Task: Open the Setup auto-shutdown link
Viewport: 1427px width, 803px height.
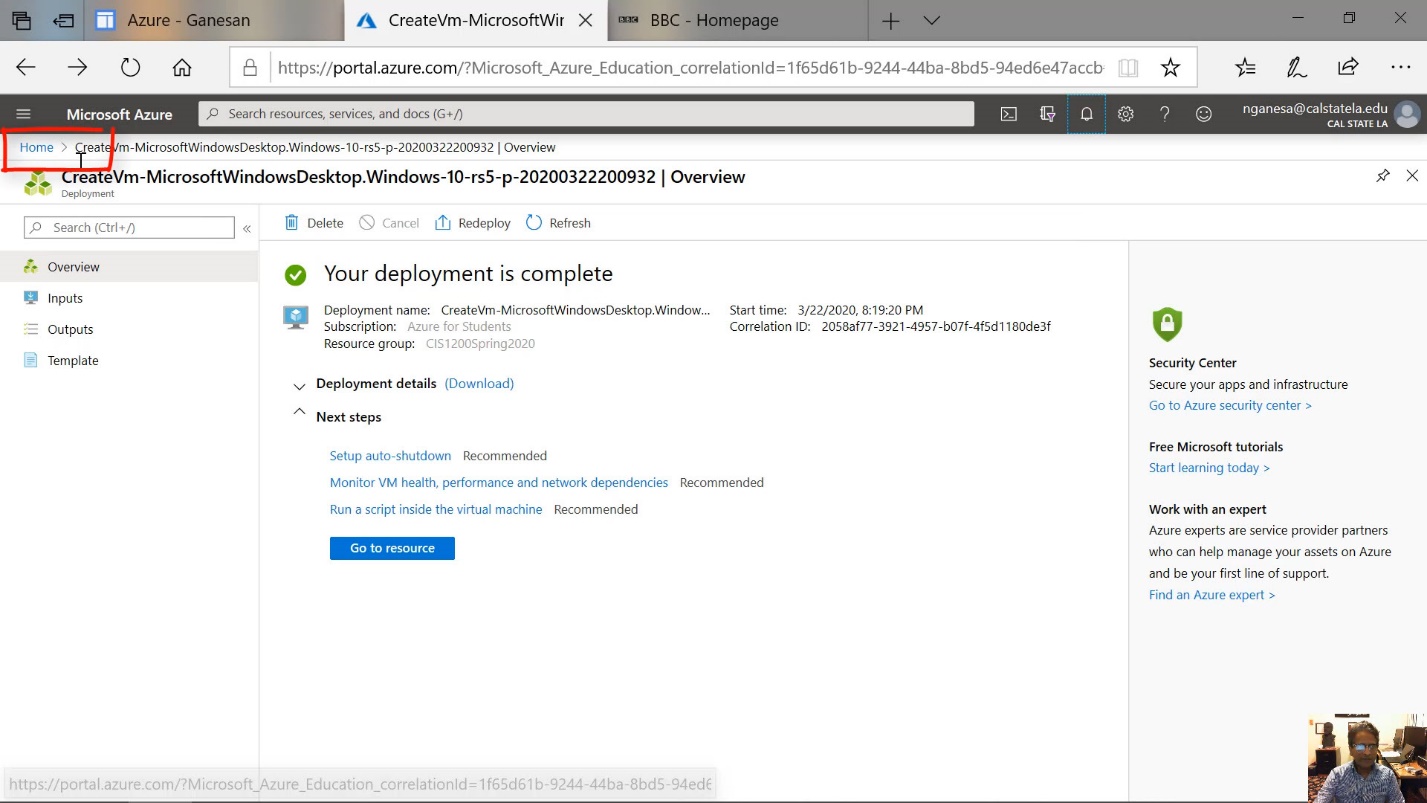Action: 390,456
